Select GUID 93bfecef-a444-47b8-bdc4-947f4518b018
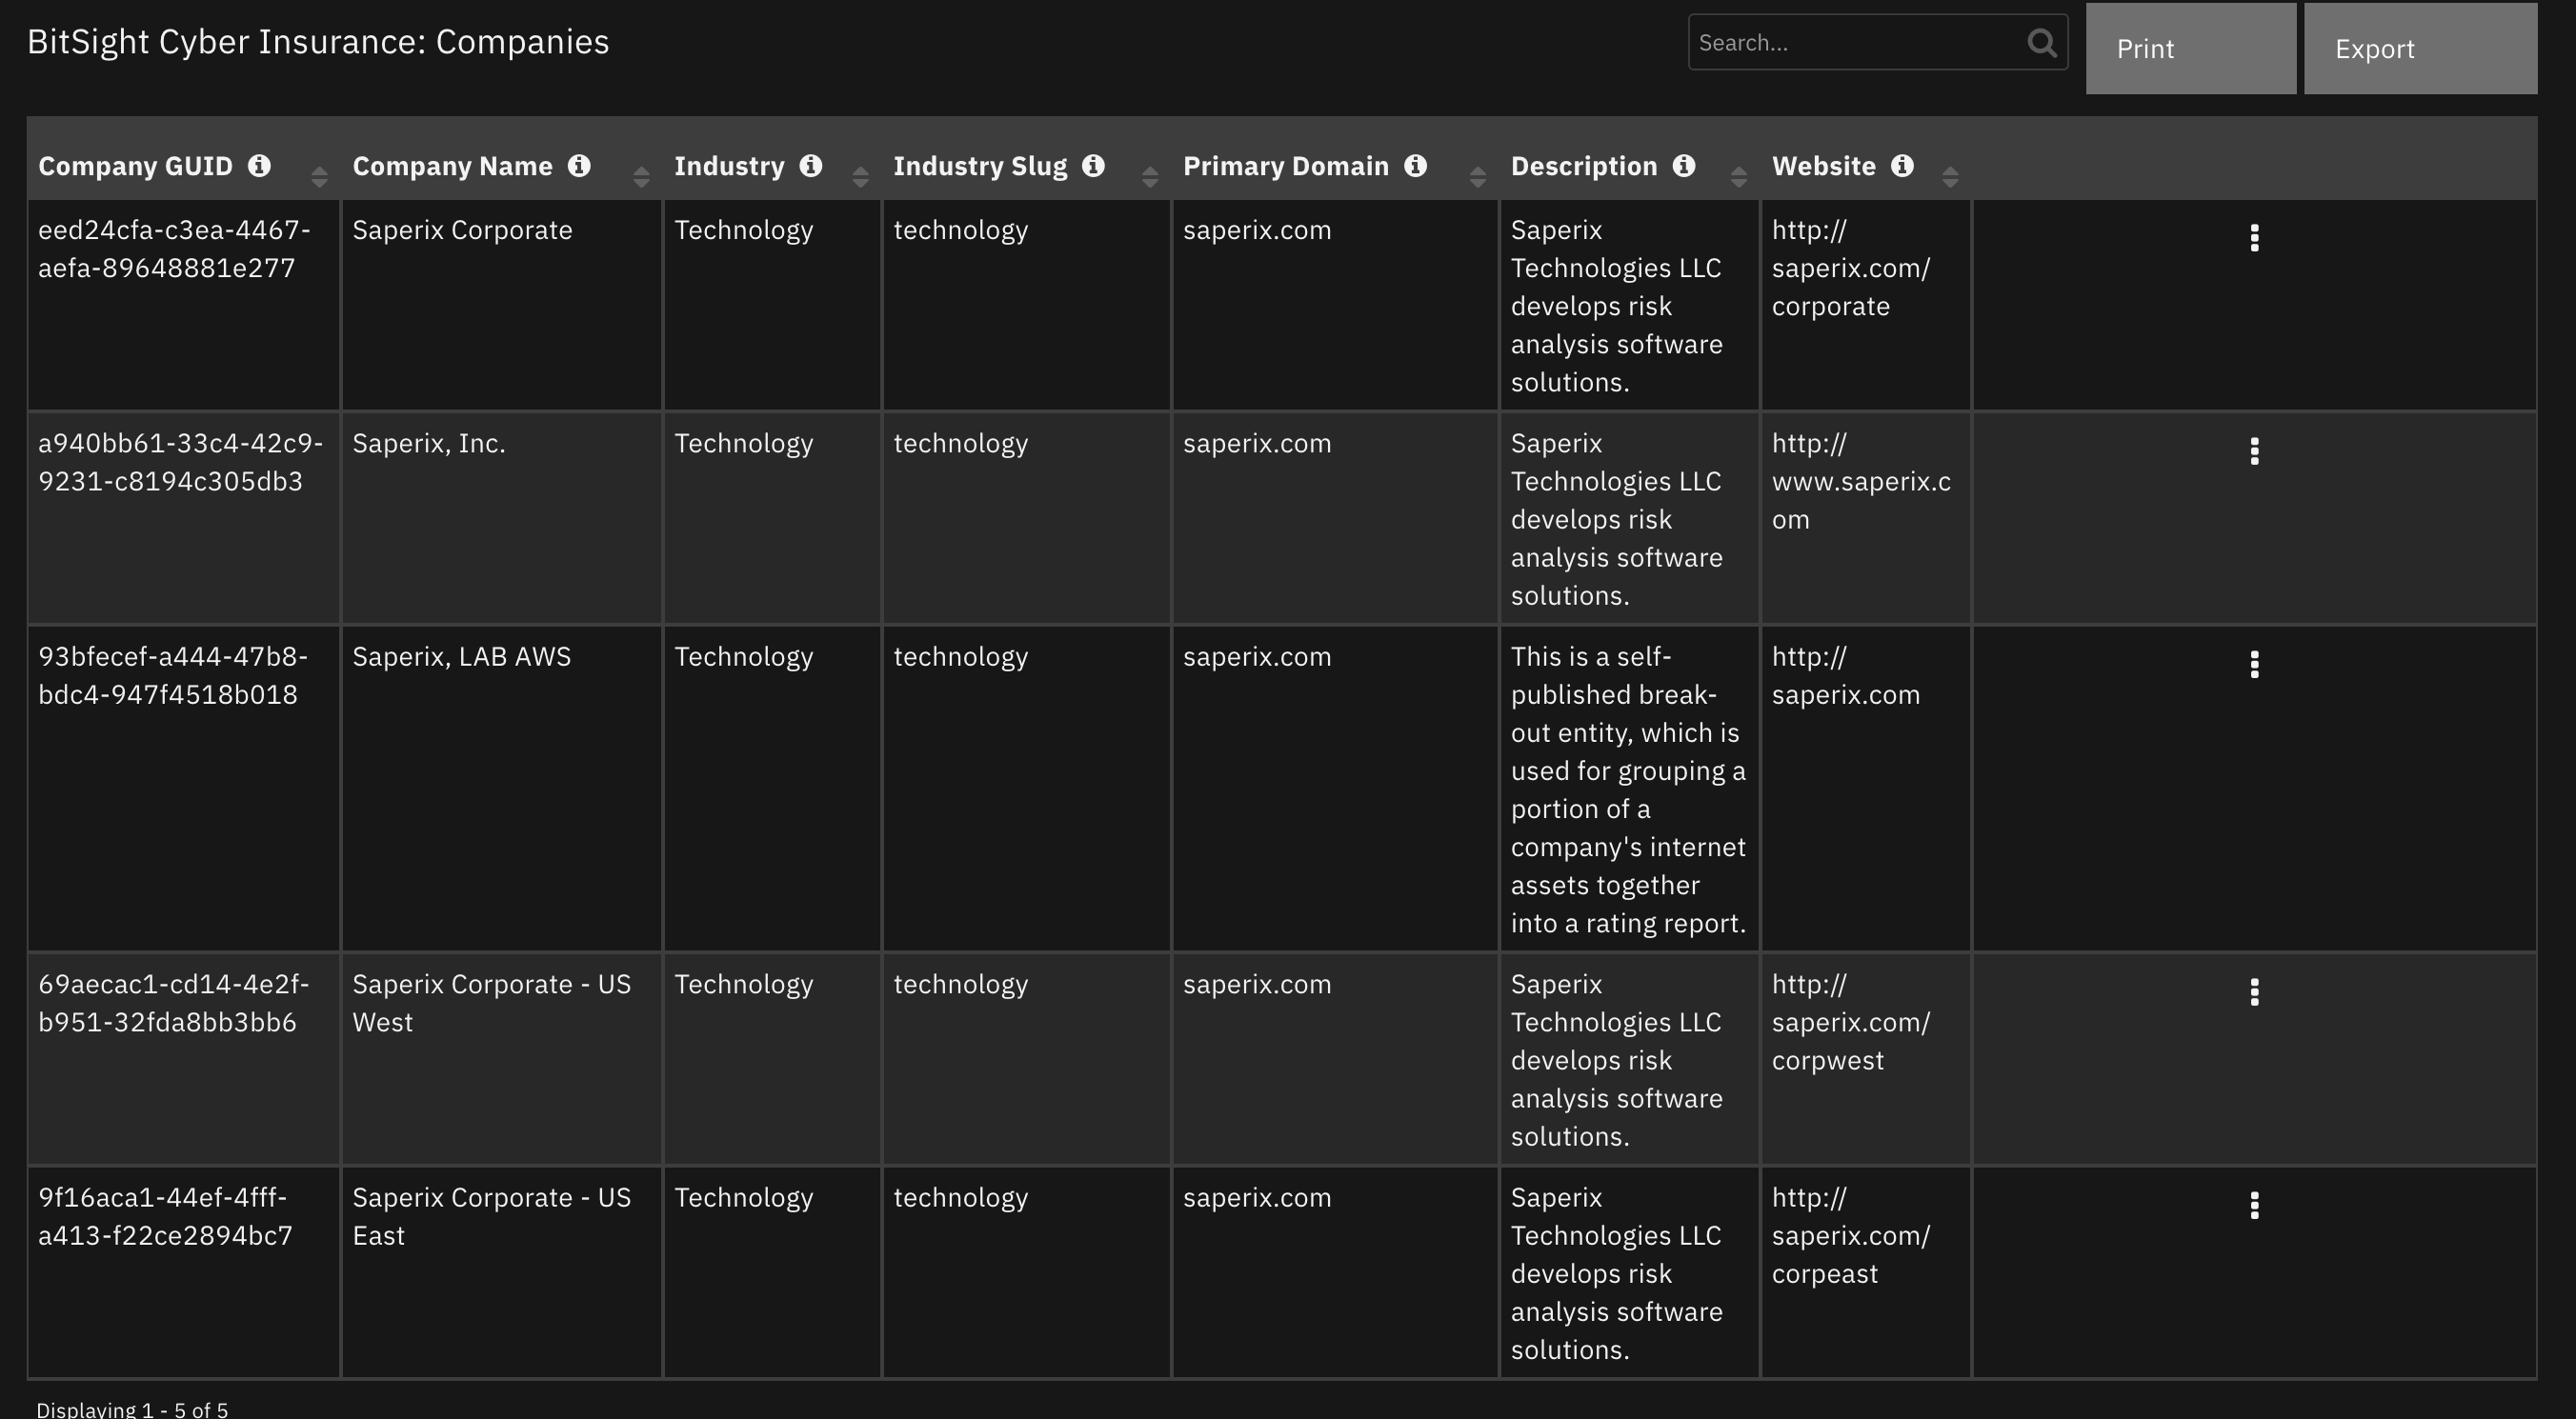 [173, 676]
